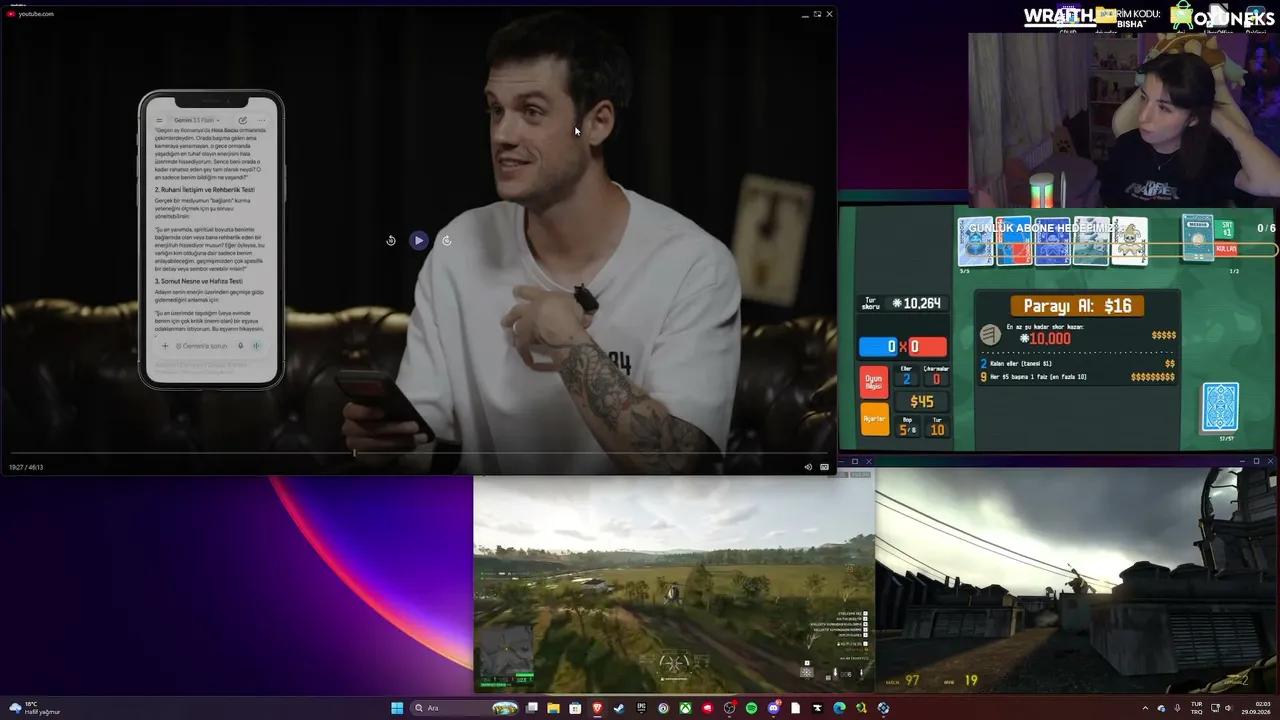
Task: Select the jester joker card
Action: point(1129,241)
